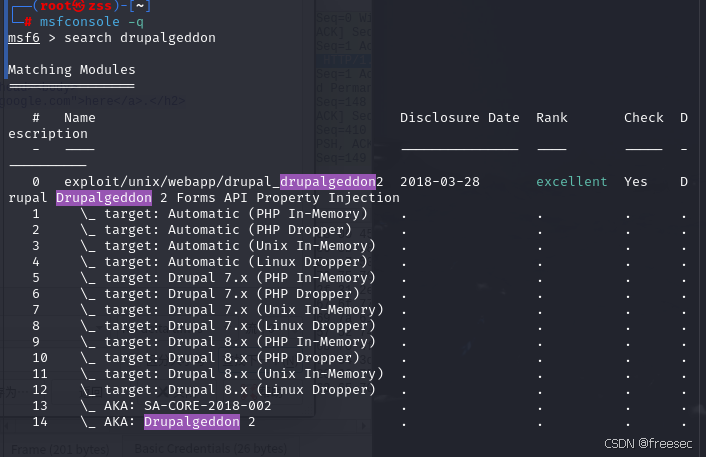Click the underlined 'msf6' prompt
706x457 pixels.
coord(24,38)
